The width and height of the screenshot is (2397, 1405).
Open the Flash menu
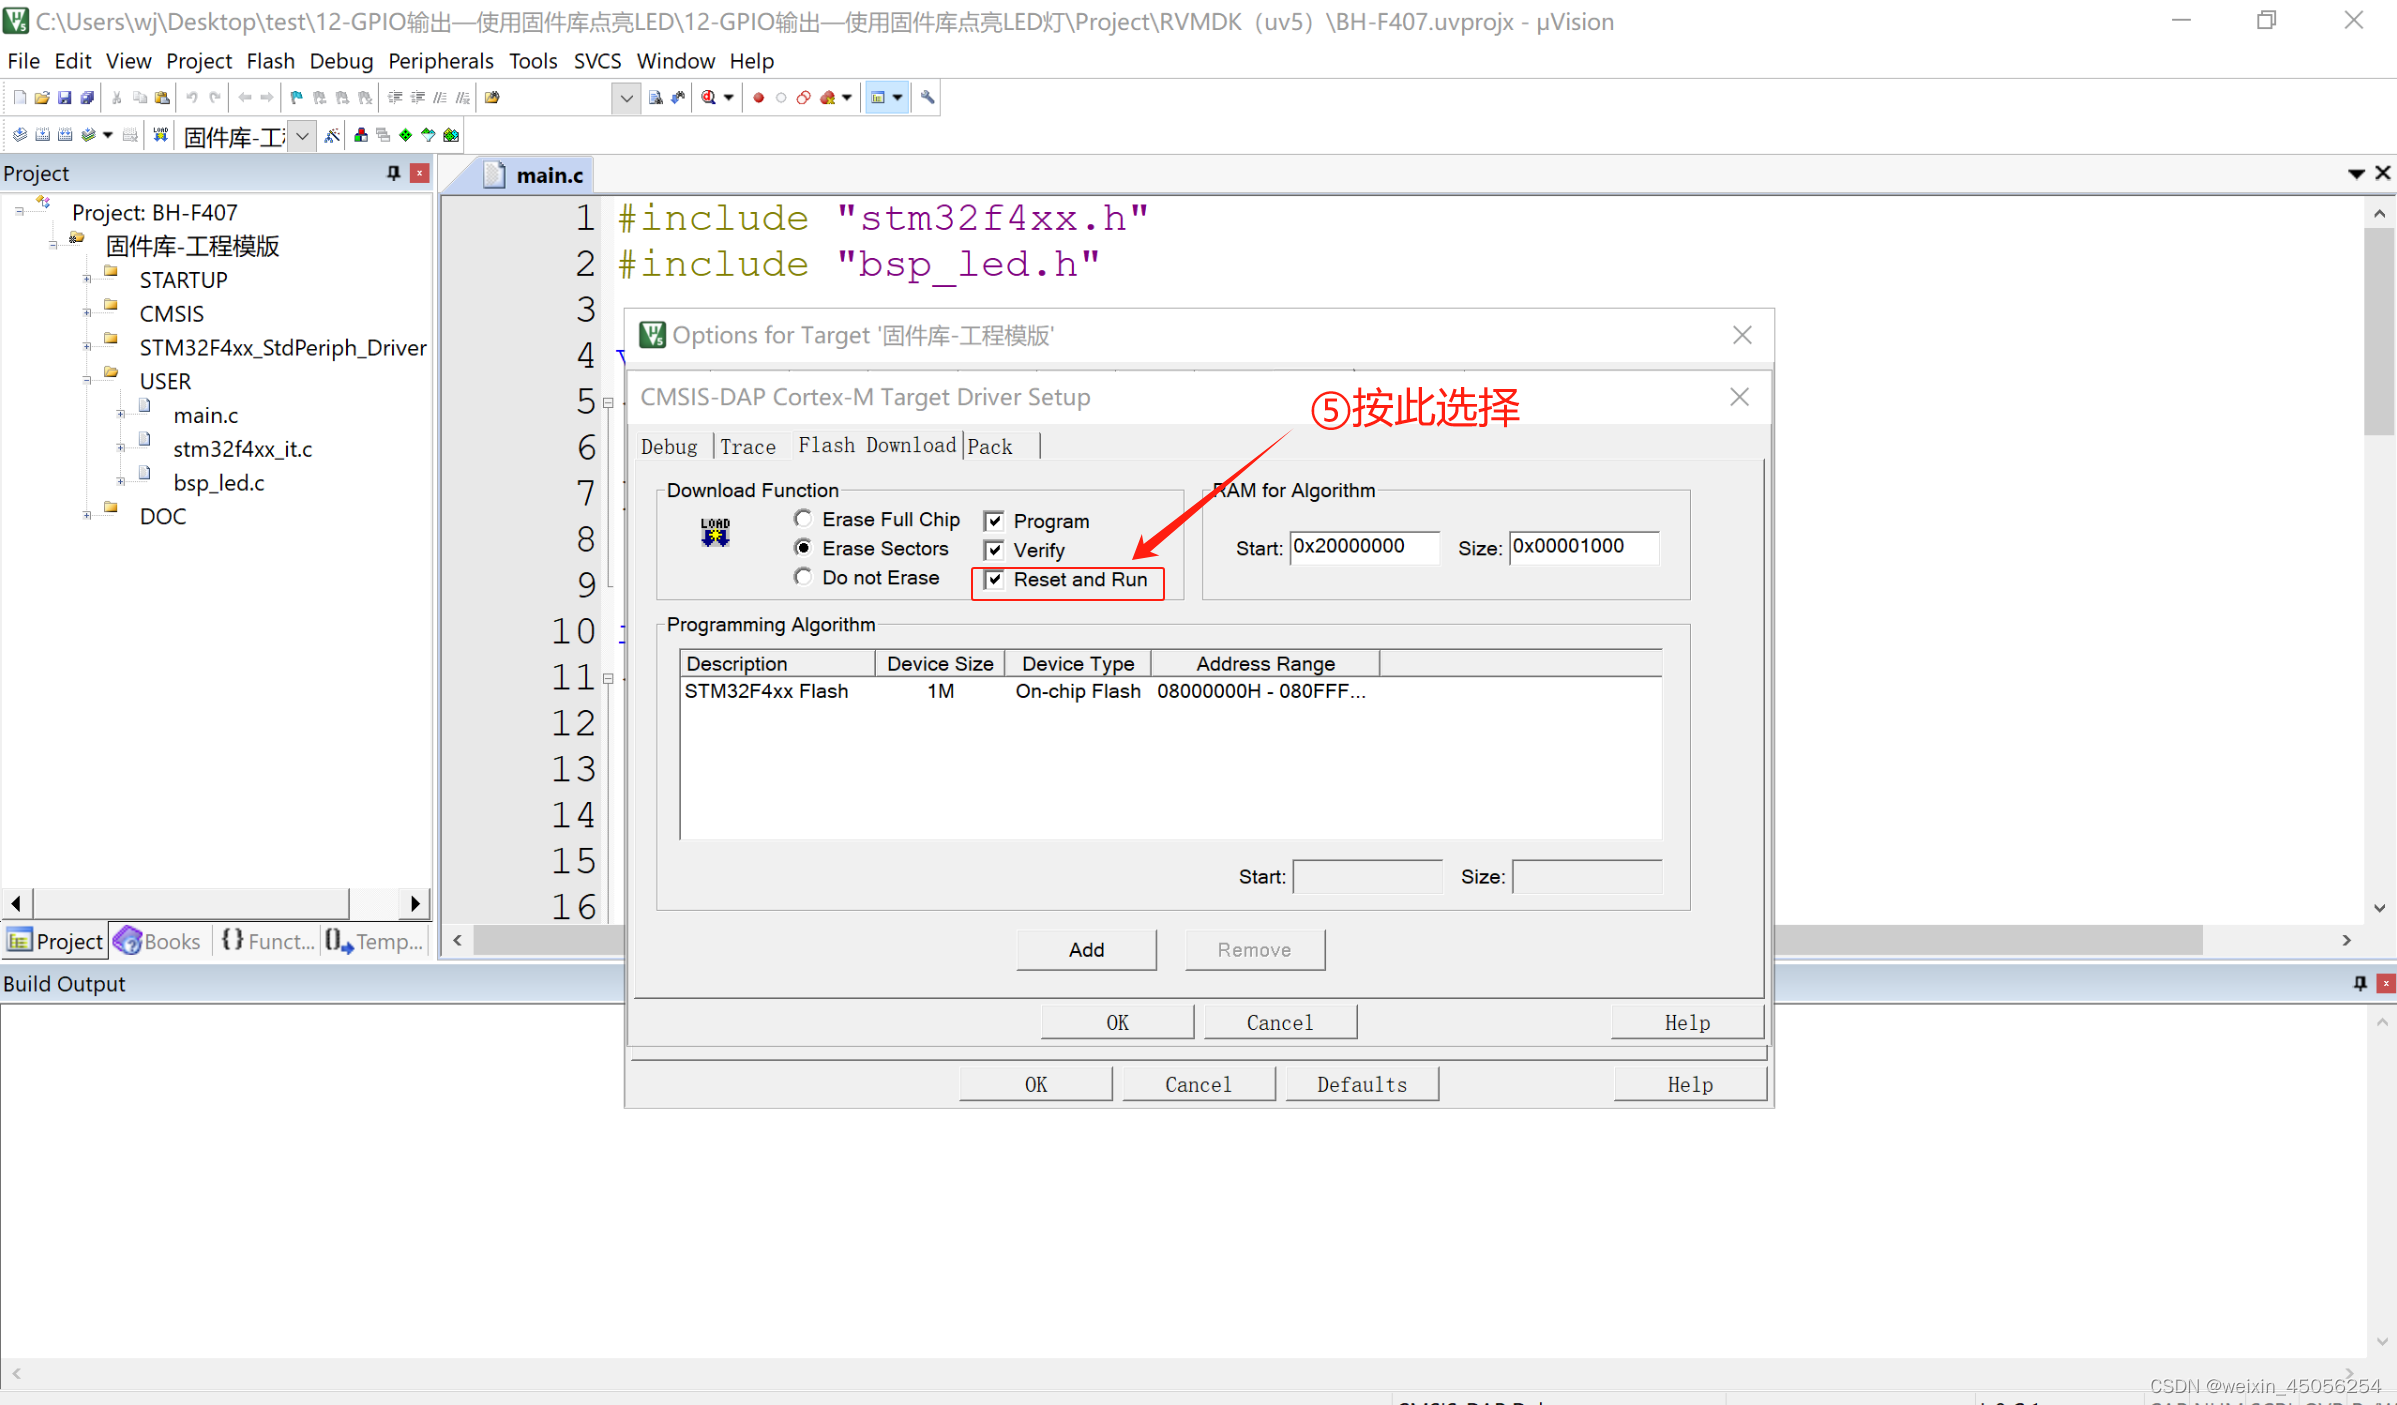click(270, 61)
